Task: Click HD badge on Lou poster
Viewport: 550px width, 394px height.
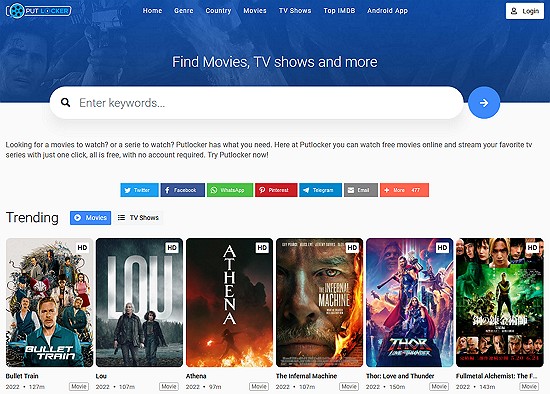Action: (172, 248)
